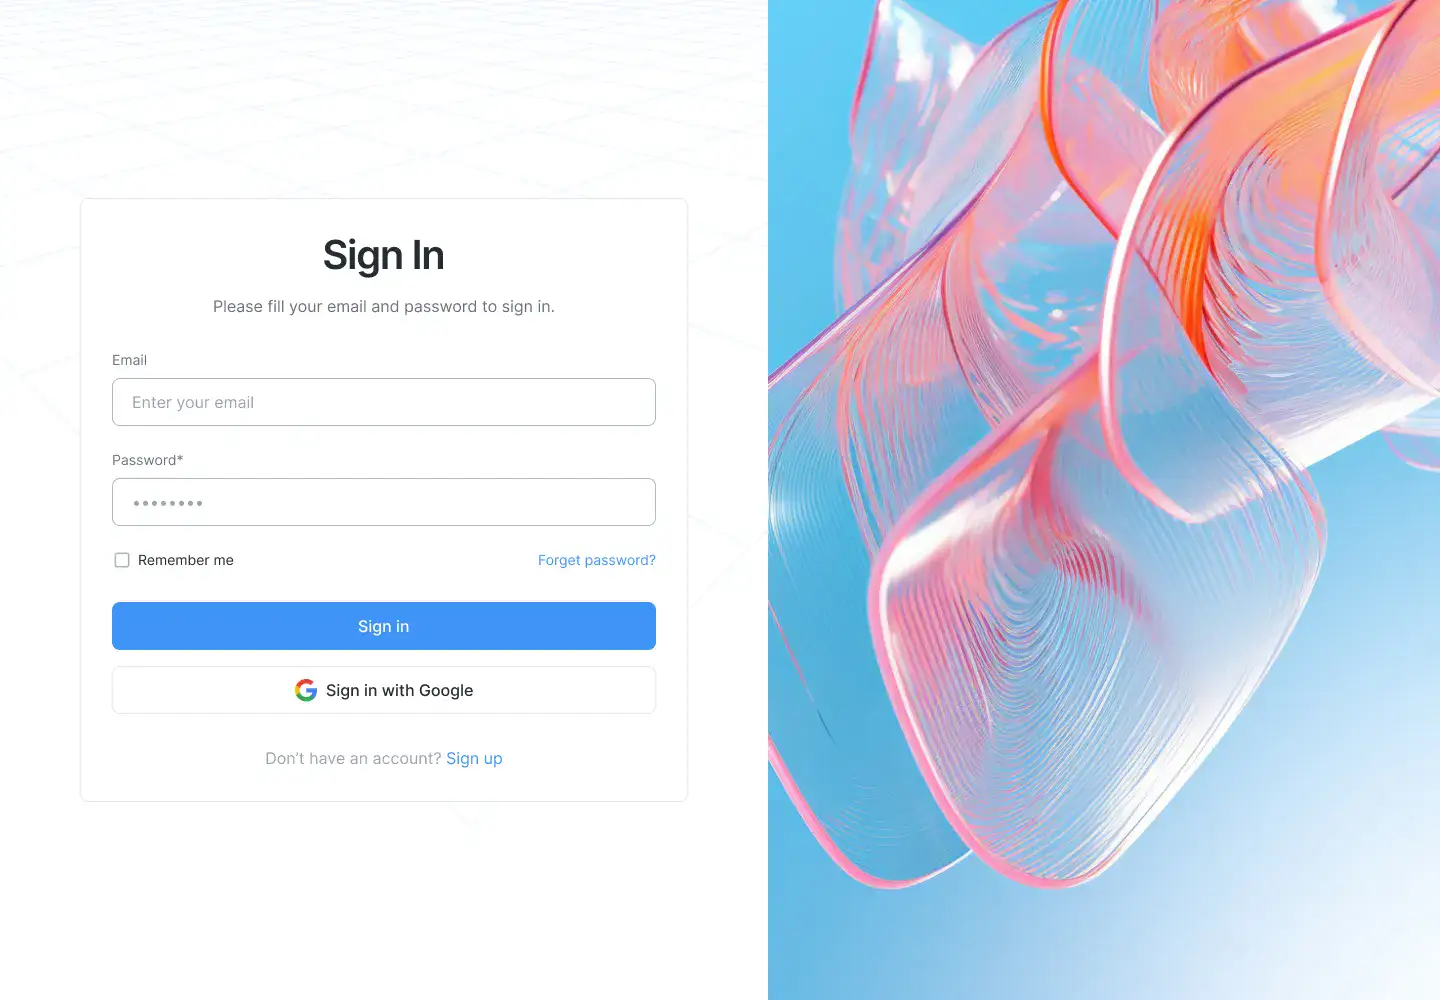Image resolution: width=1440 pixels, height=1000 pixels.
Task: Select the Password* field label
Action: [x=148, y=460]
